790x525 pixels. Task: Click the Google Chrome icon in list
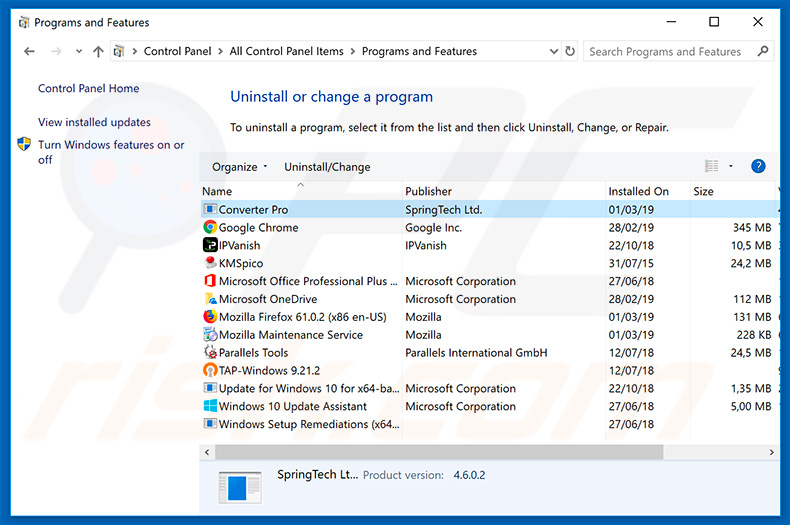(x=210, y=227)
